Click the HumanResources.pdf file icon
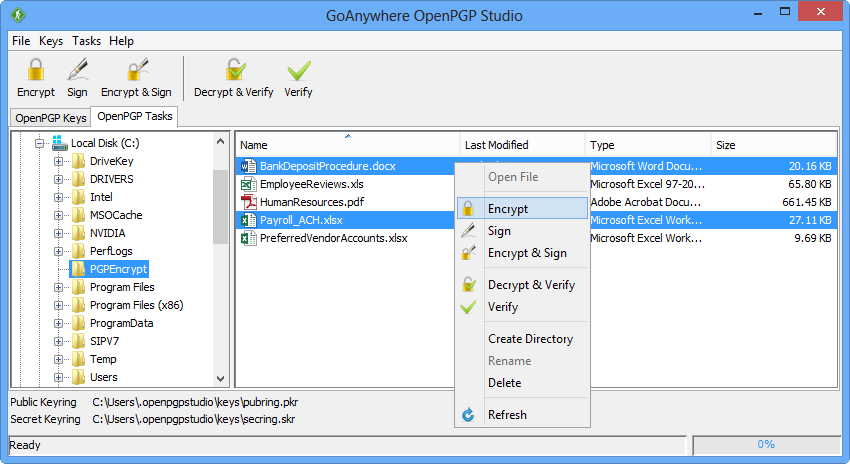This screenshot has height=464, width=850. 249,203
